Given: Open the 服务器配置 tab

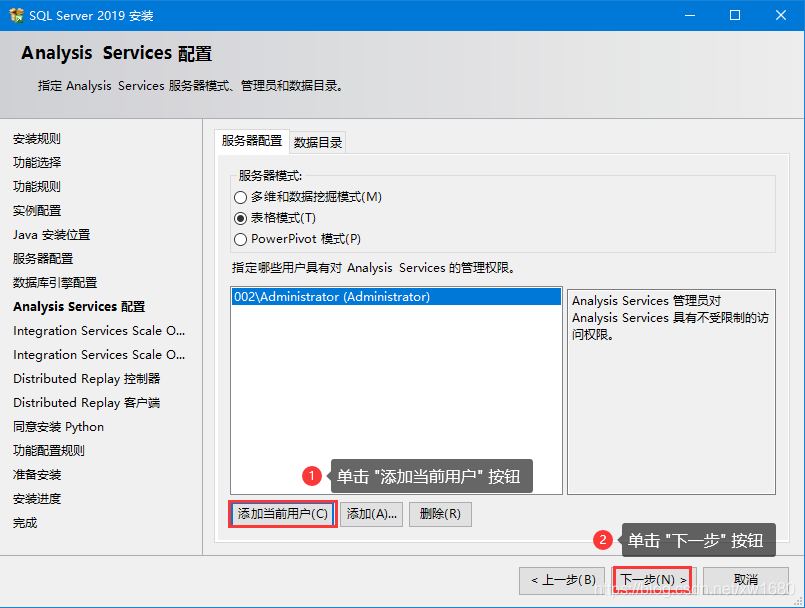Looking at the screenshot, I should click(252, 141).
